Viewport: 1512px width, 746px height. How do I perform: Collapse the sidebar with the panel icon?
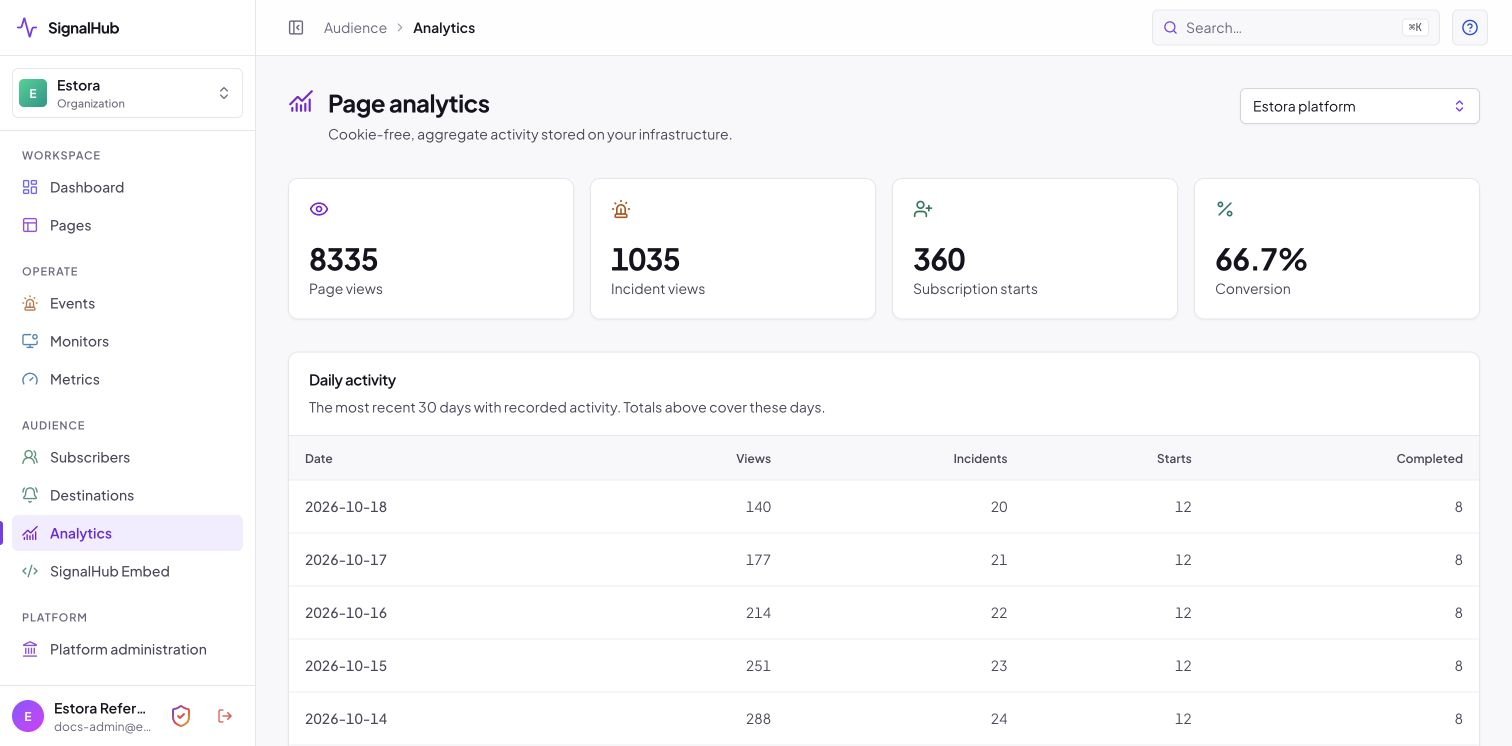296,28
